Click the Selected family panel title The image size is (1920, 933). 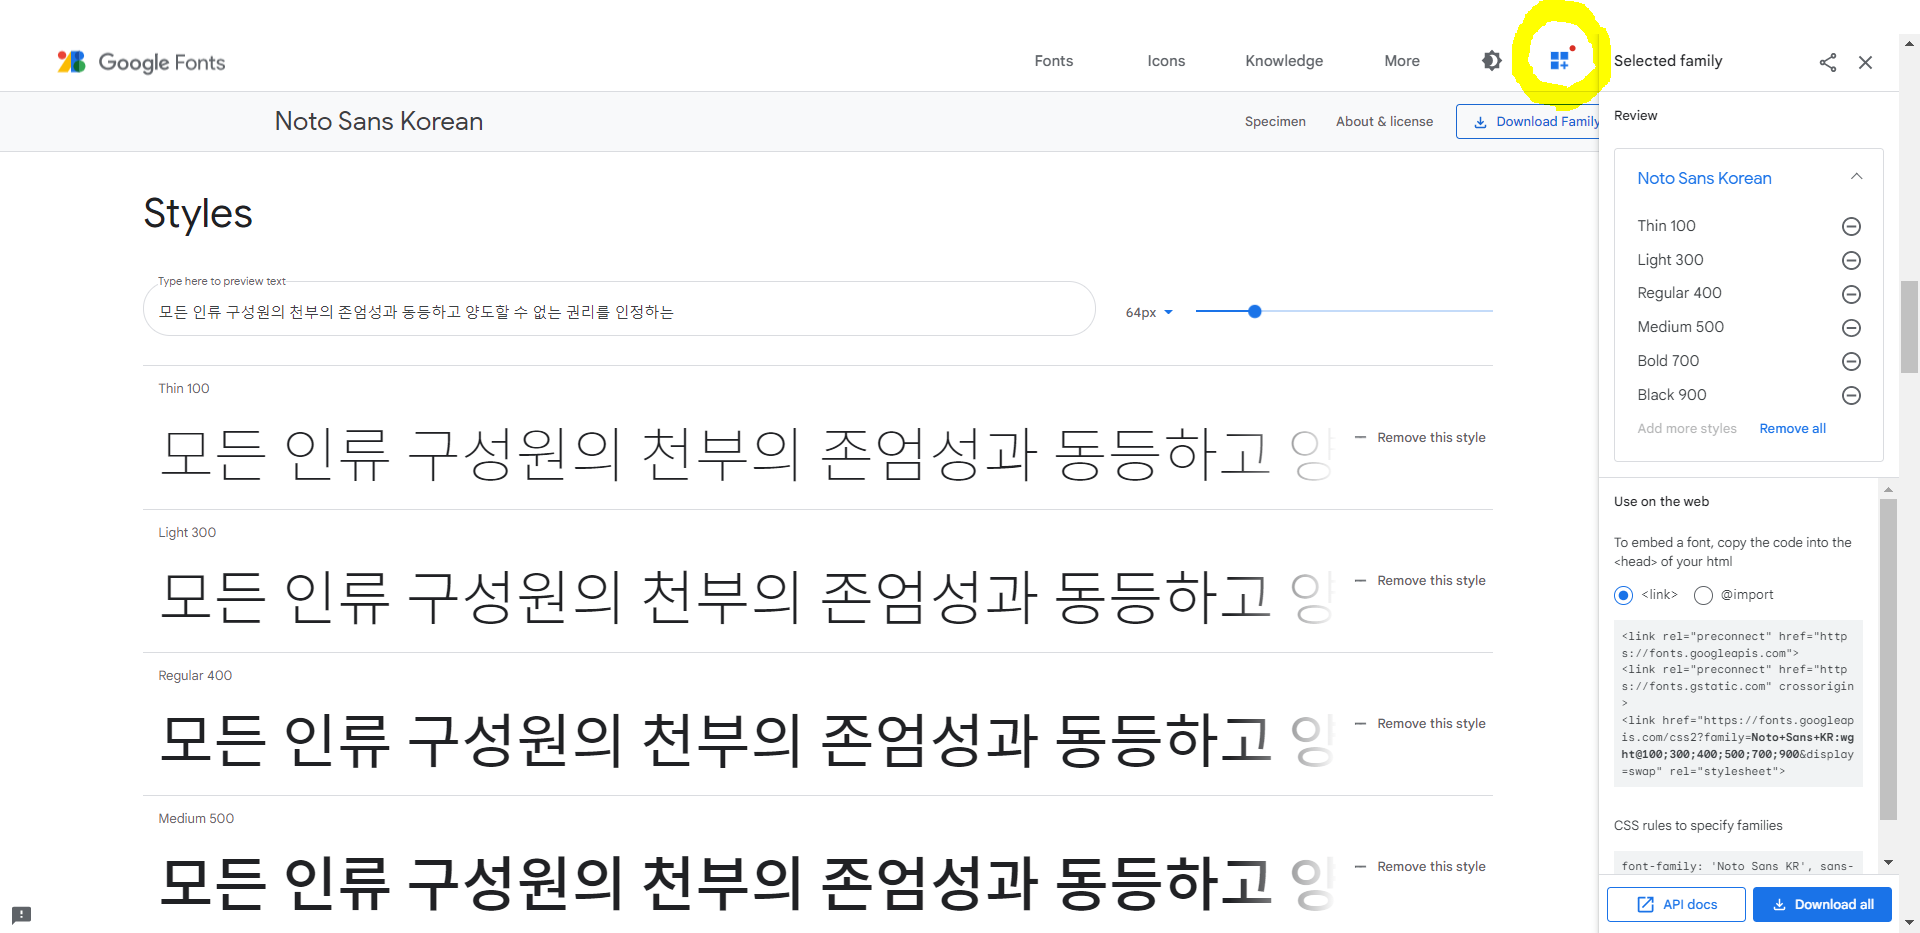coord(1668,61)
